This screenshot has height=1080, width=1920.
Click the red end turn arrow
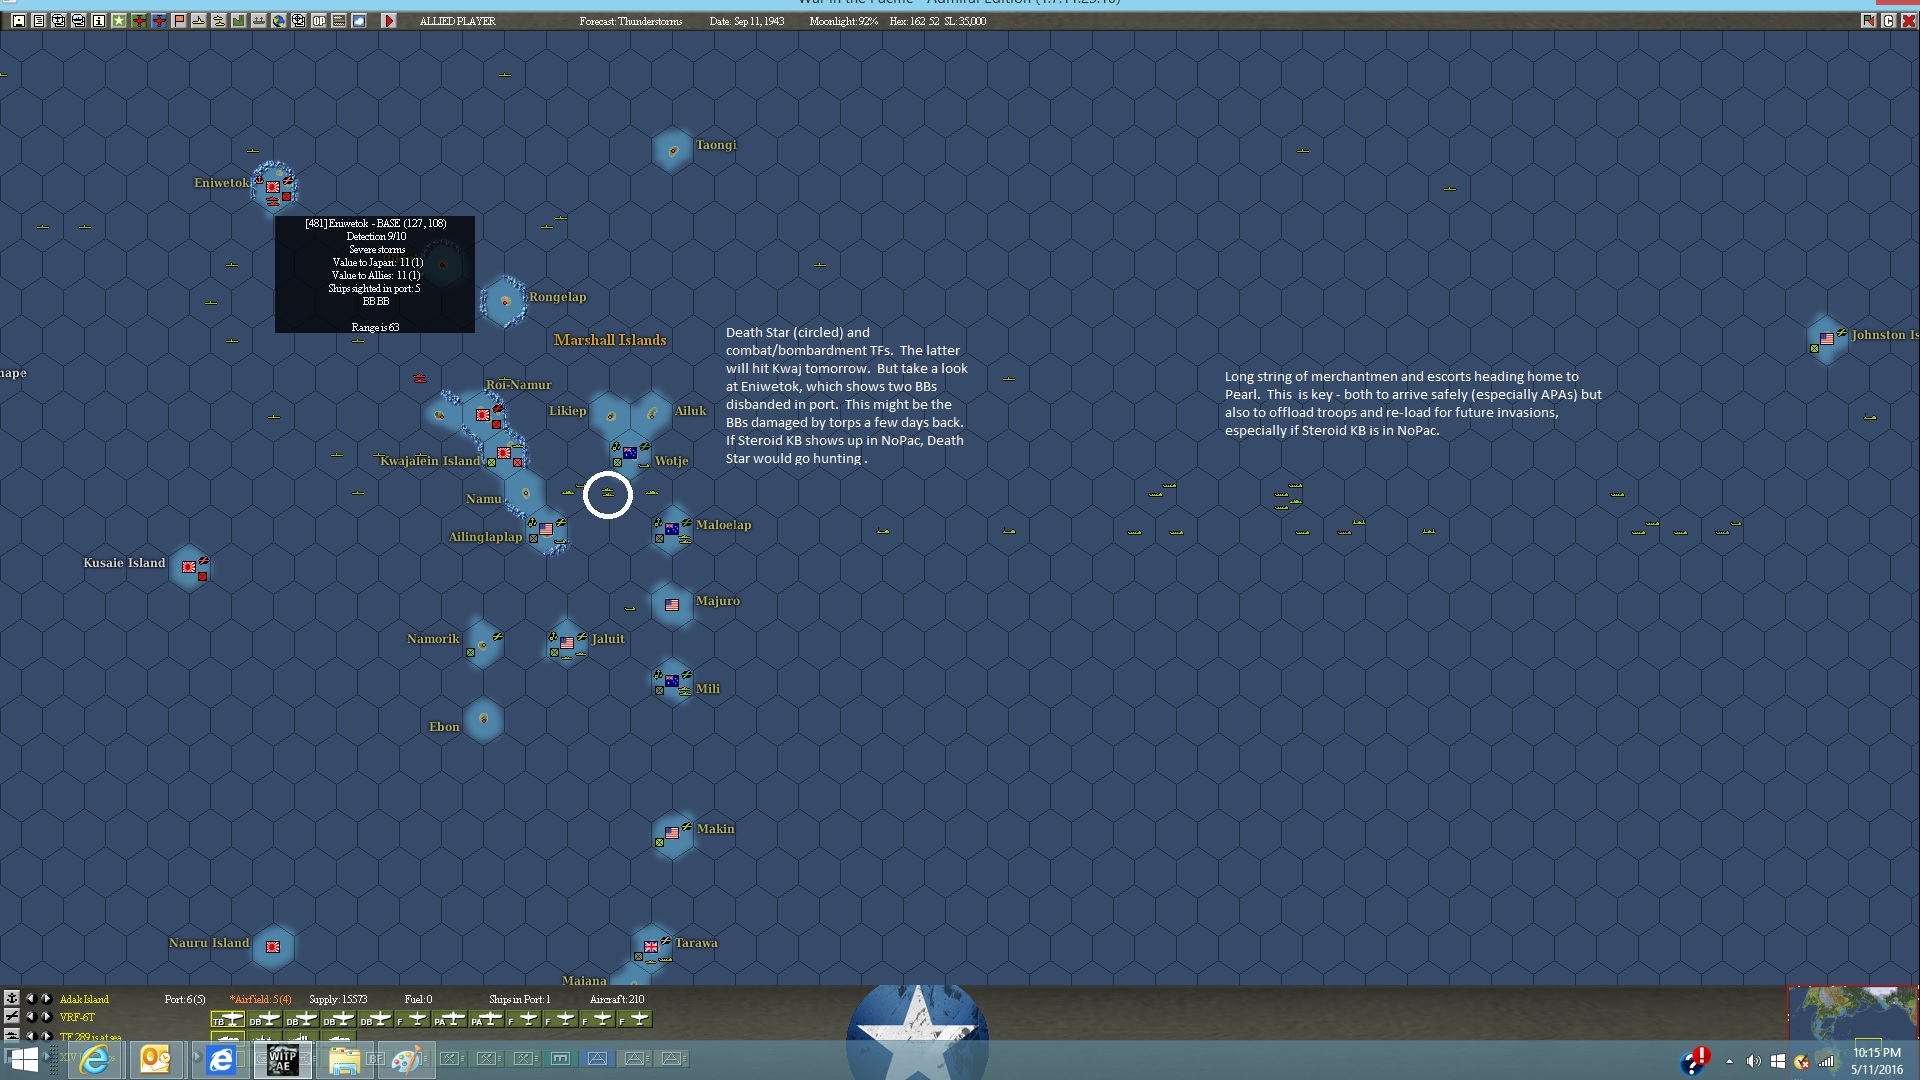point(389,21)
